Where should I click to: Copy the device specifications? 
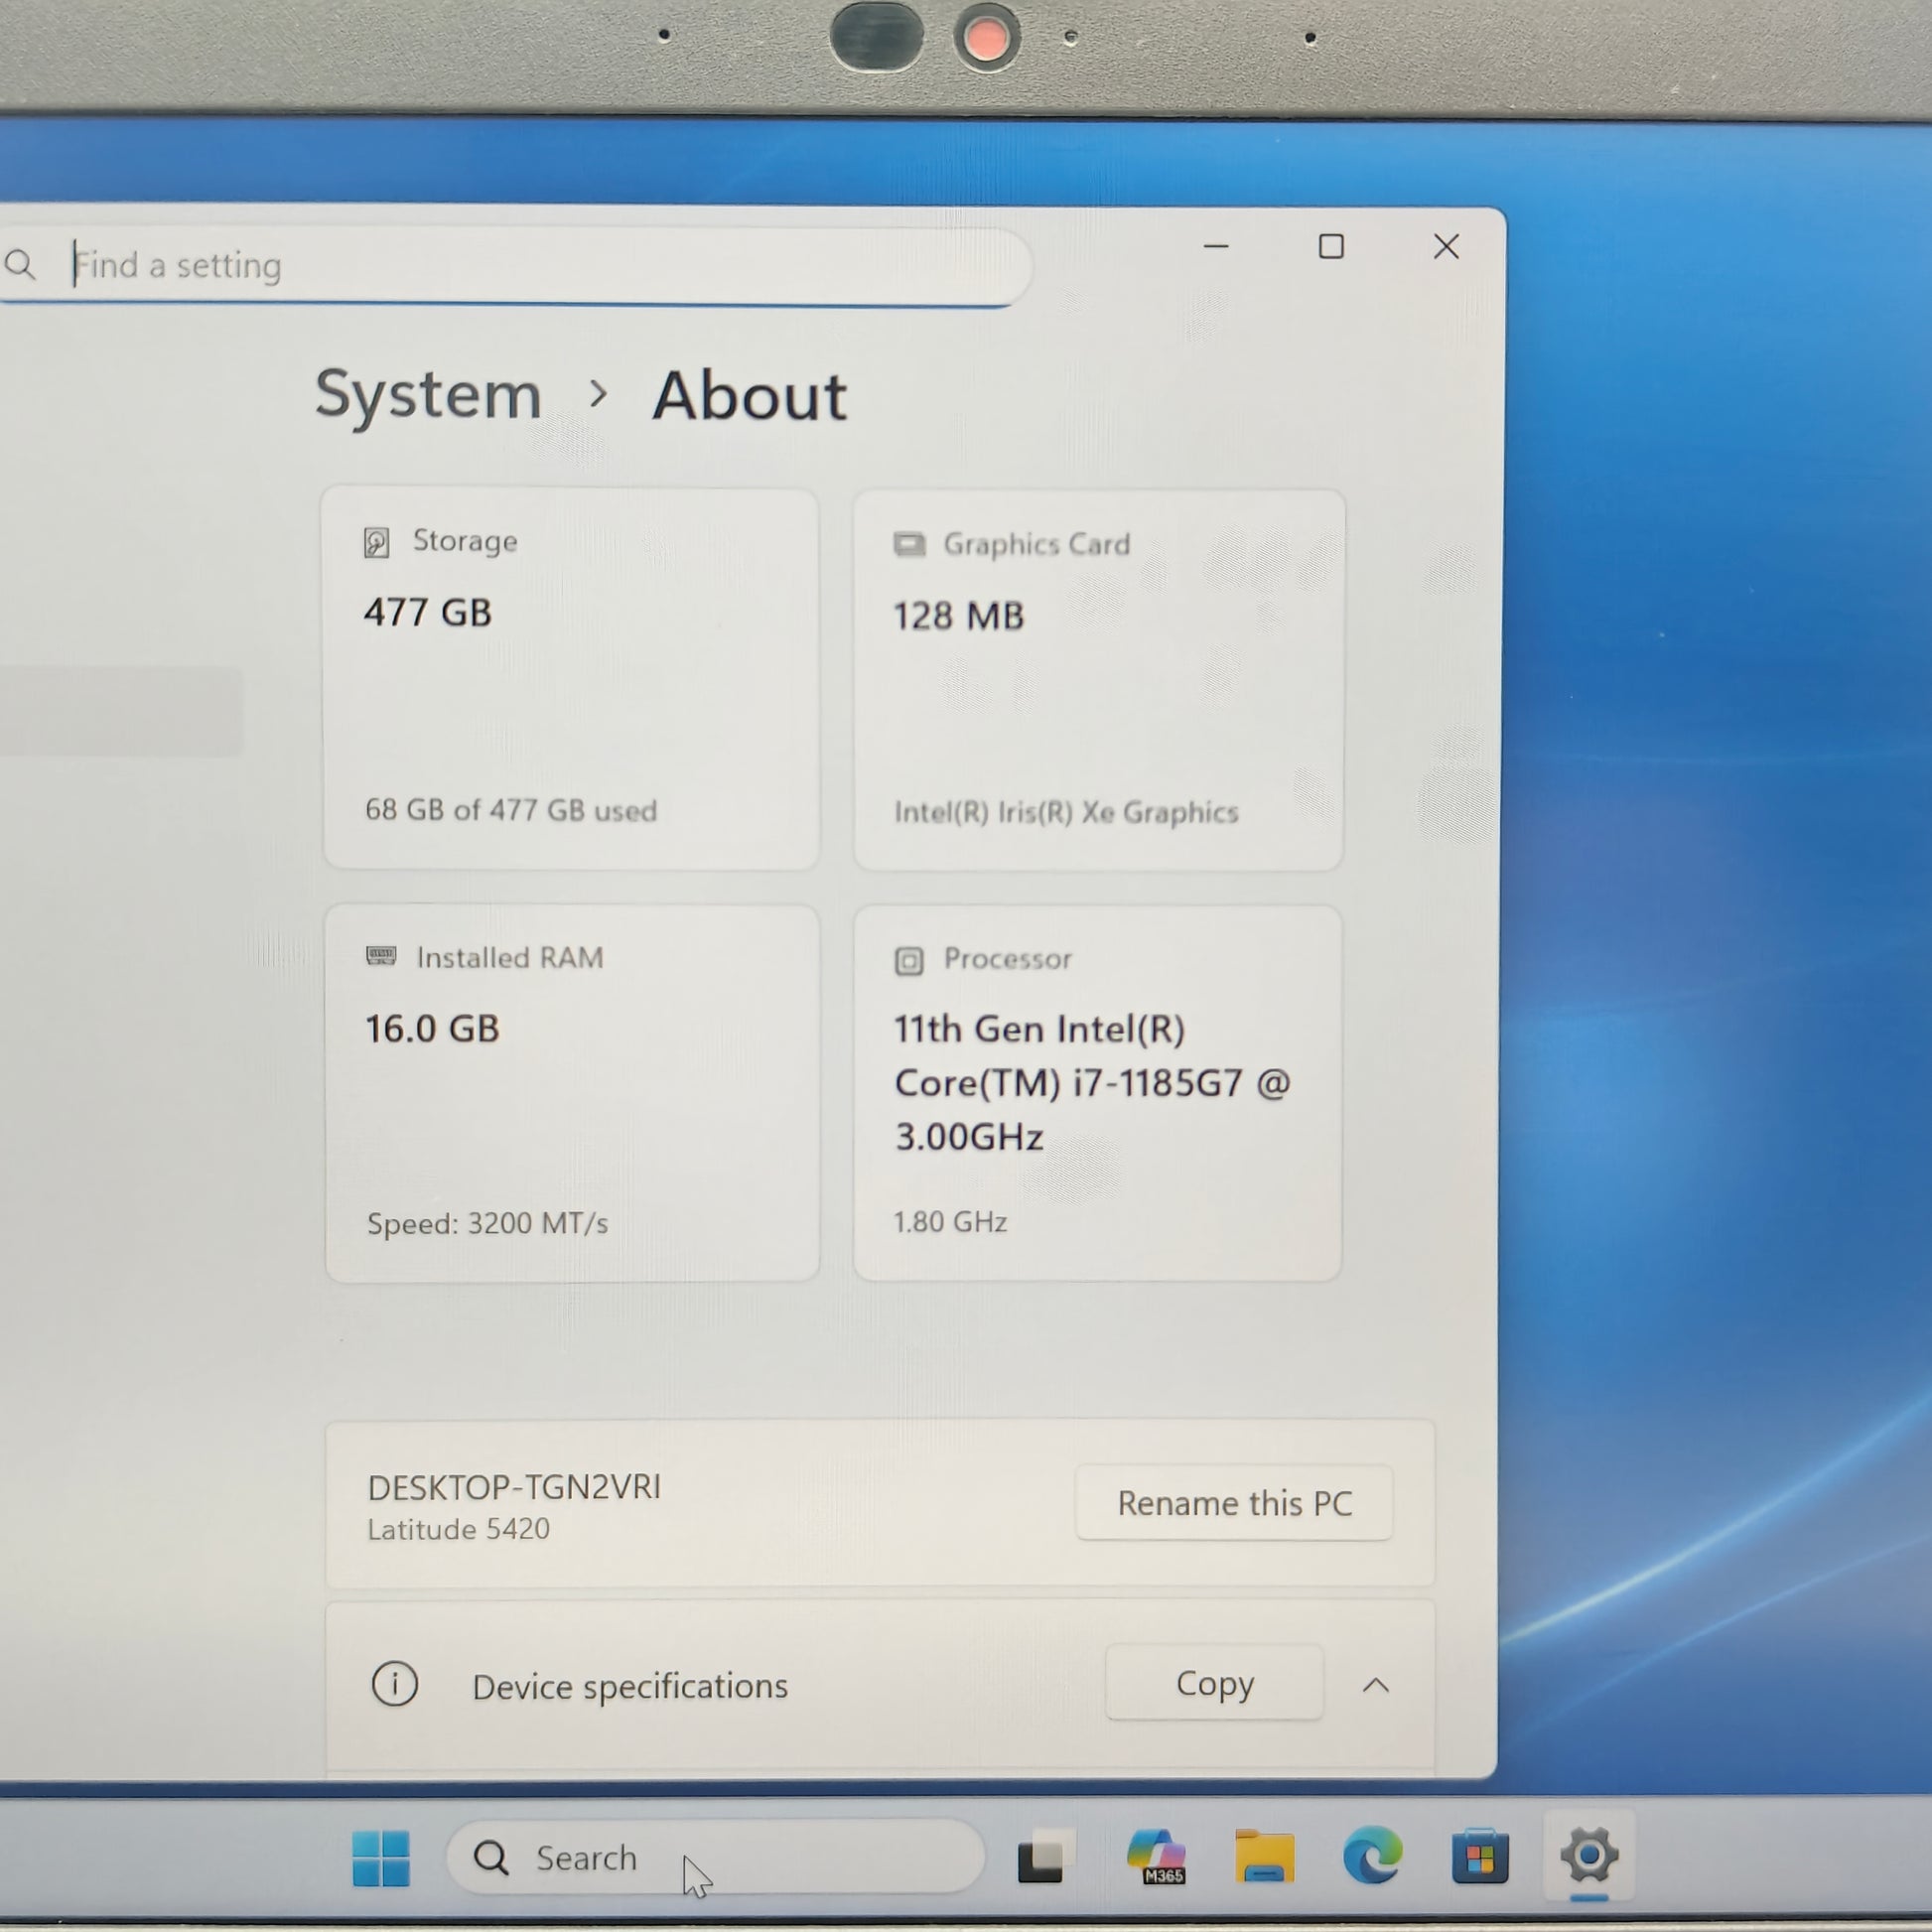point(1214,1683)
